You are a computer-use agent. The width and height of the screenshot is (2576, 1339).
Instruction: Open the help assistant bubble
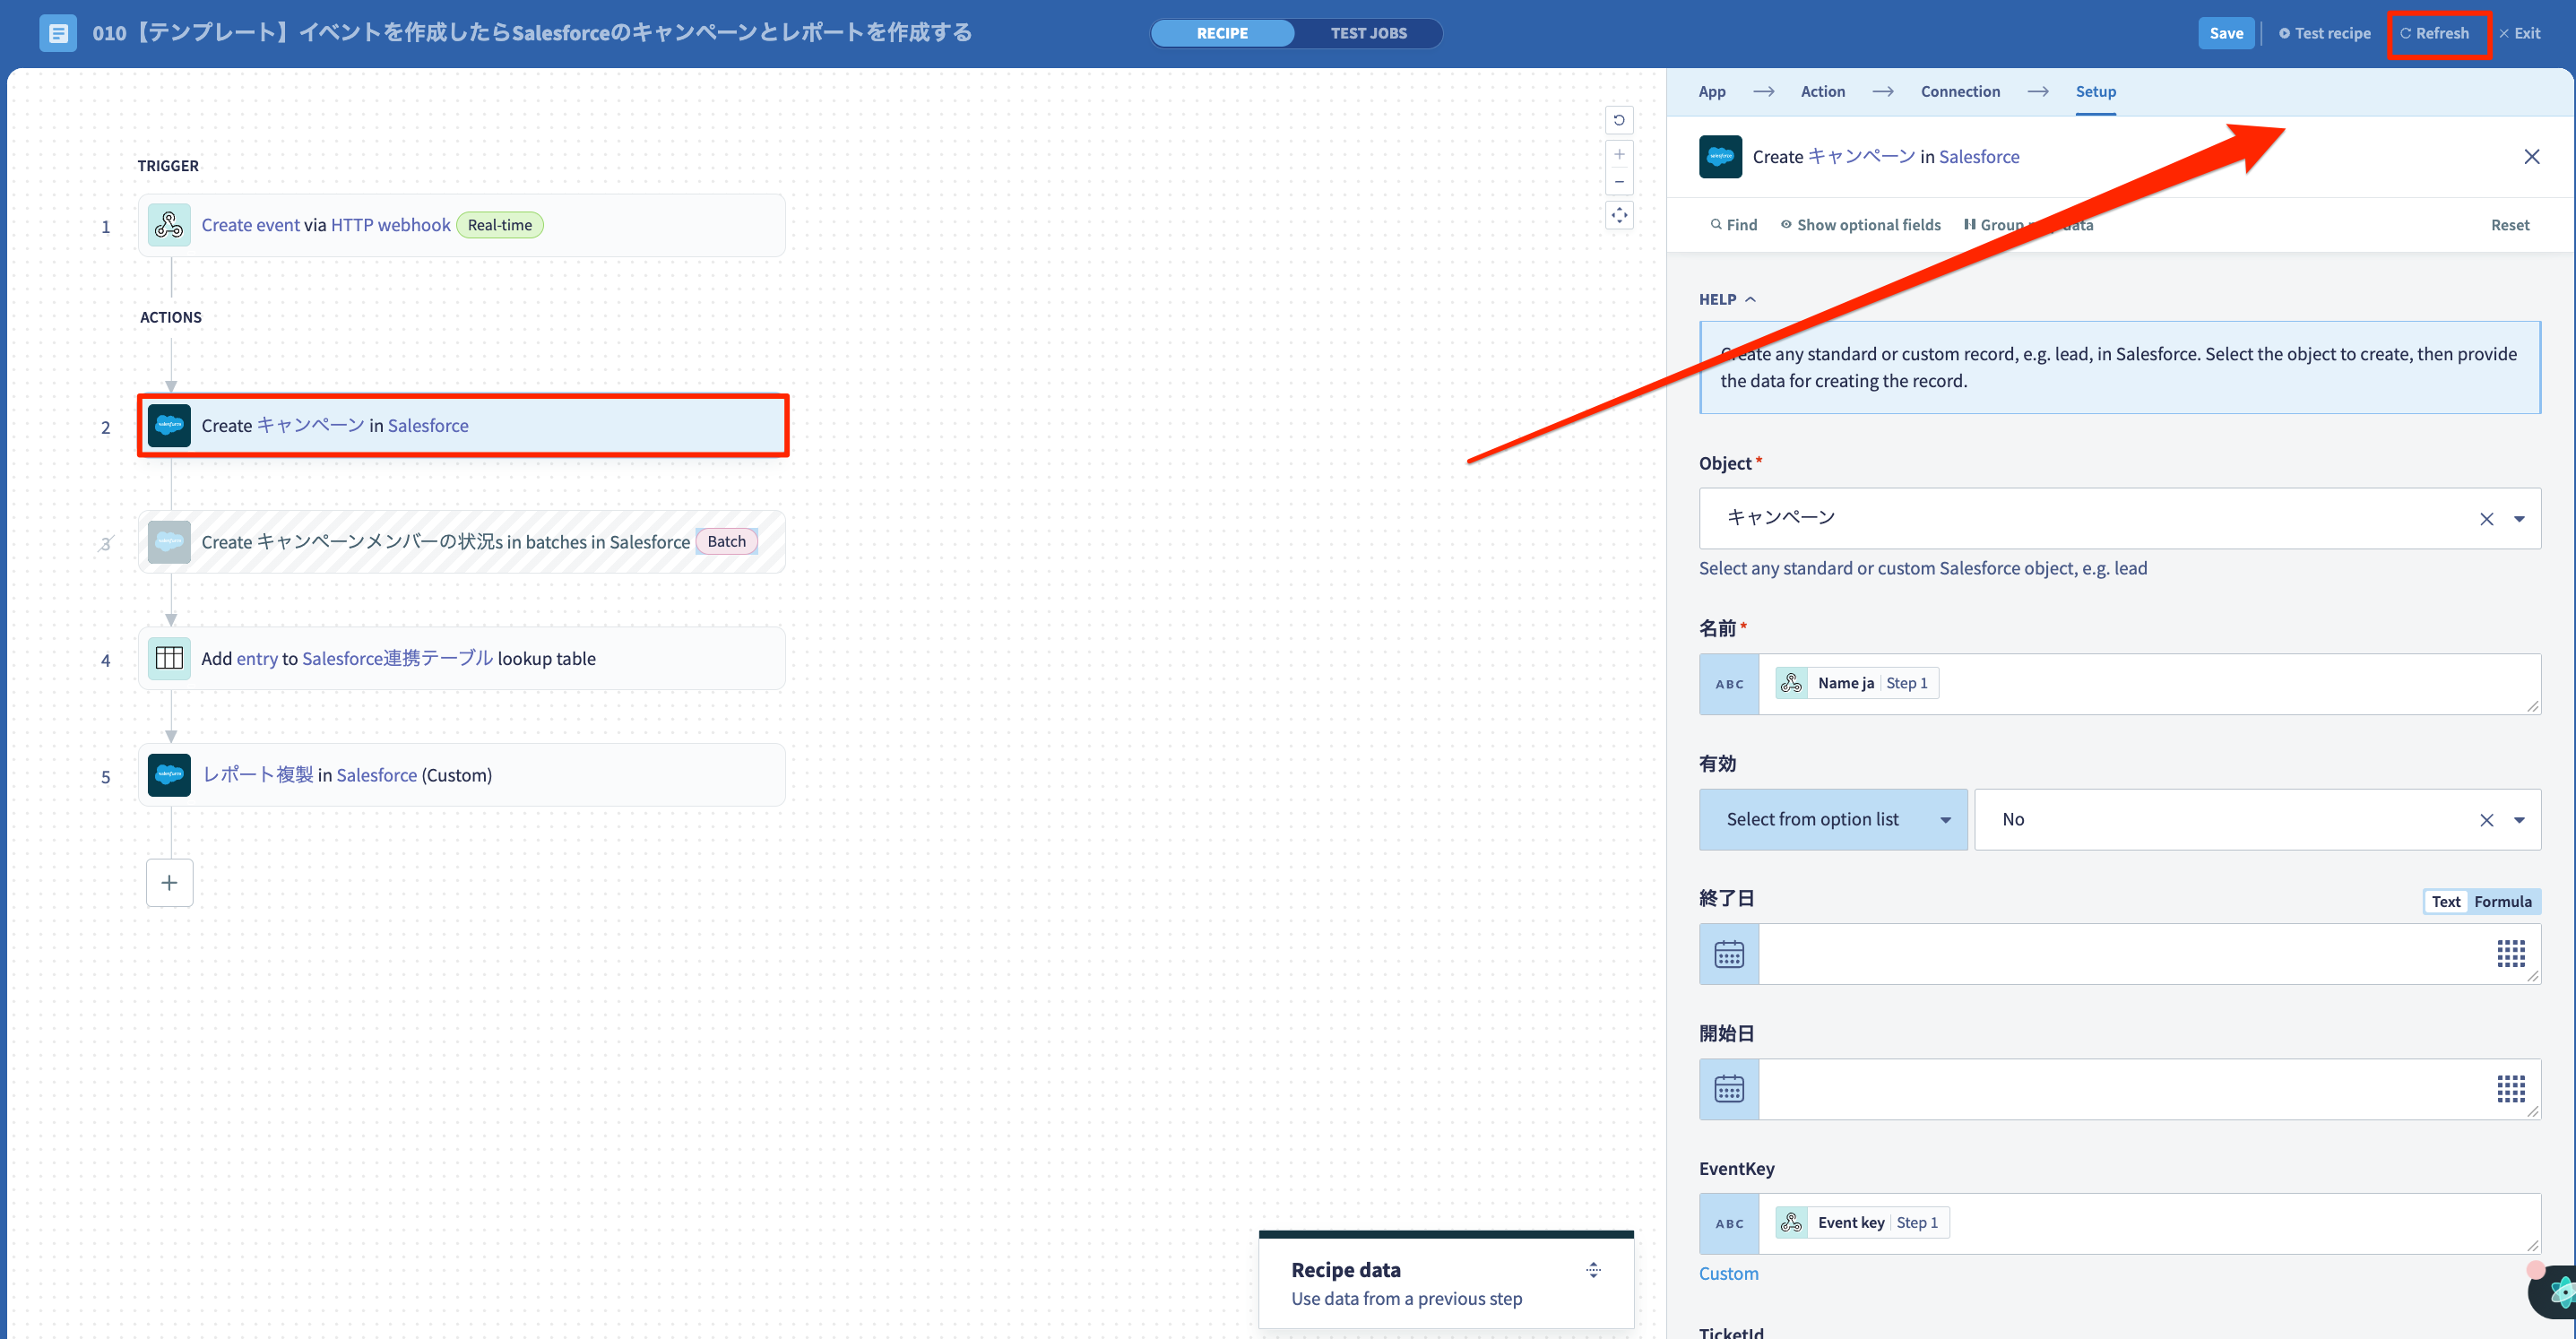click(x=2554, y=1291)
